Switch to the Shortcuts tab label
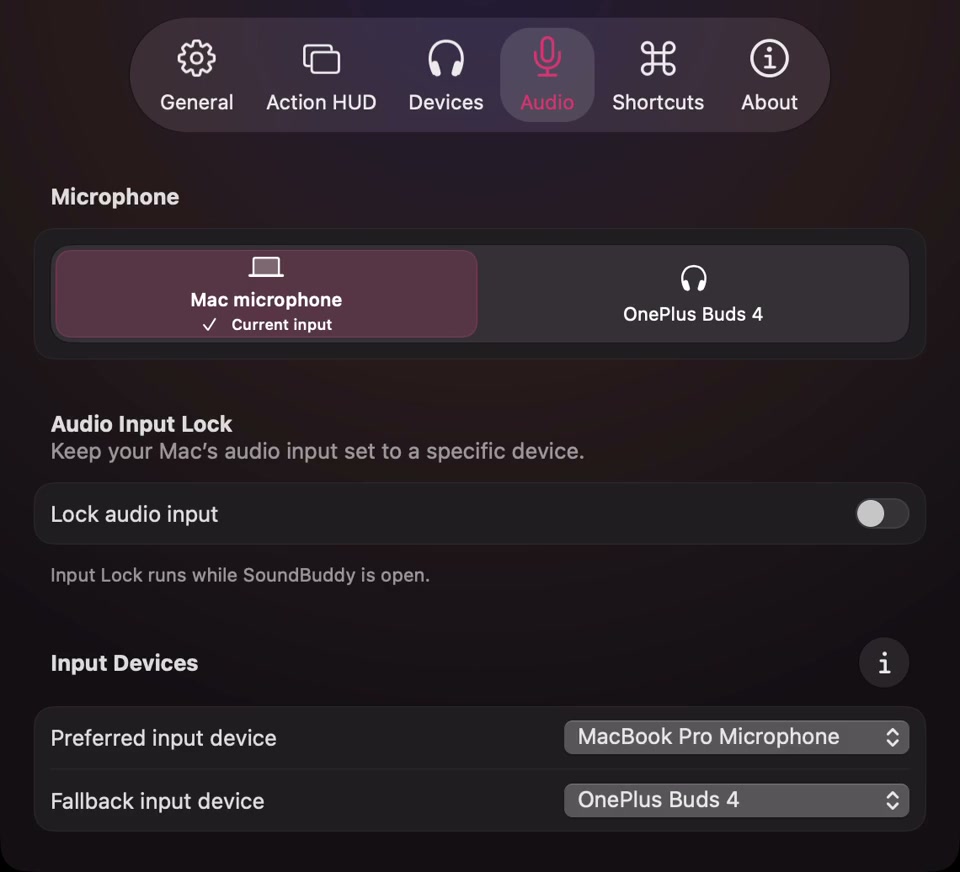The height and width of the screenshot is (872, 960). pos(658,102)
